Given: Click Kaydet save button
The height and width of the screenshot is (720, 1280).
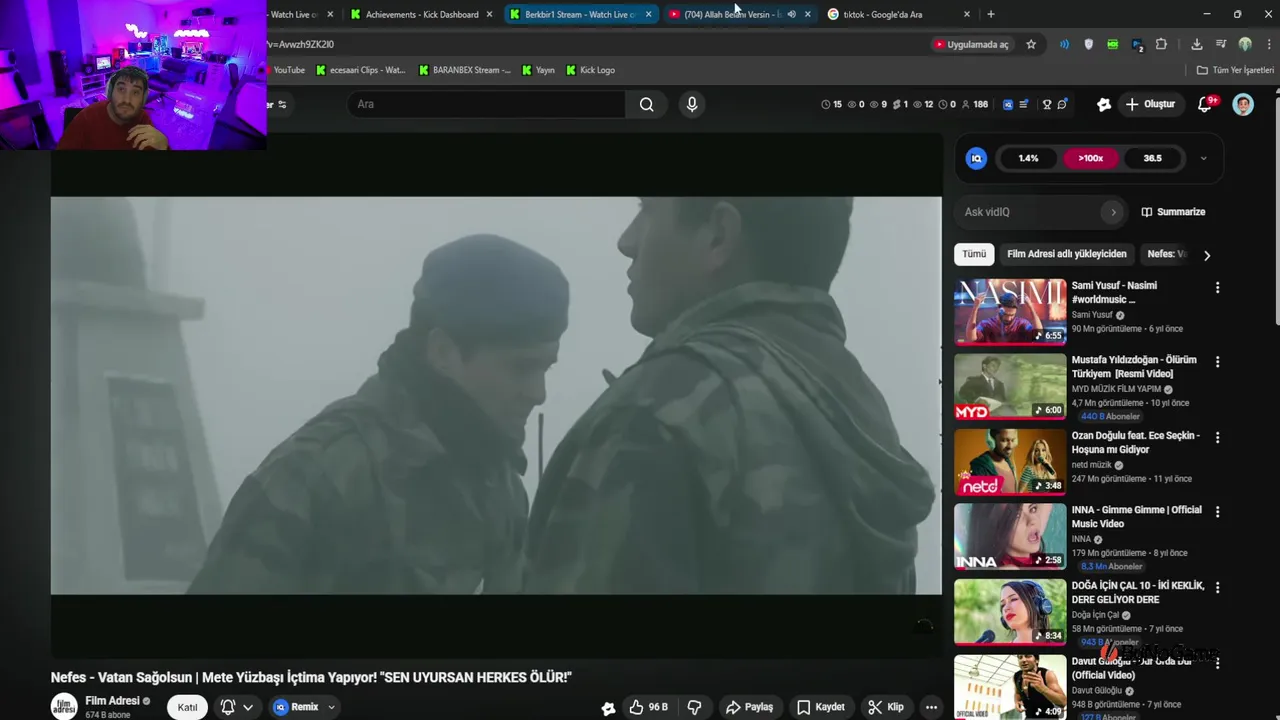Looking at the screenshot, I should click(x=820, y=707).
